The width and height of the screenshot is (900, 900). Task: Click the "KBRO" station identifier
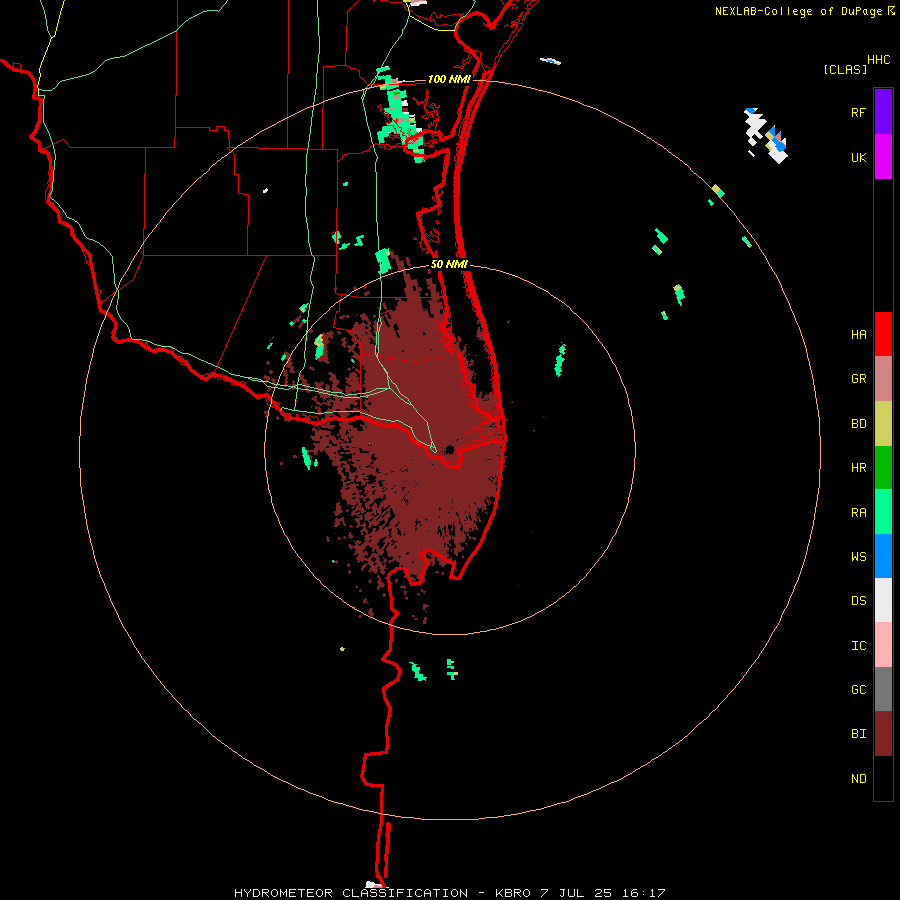[513, 893]
